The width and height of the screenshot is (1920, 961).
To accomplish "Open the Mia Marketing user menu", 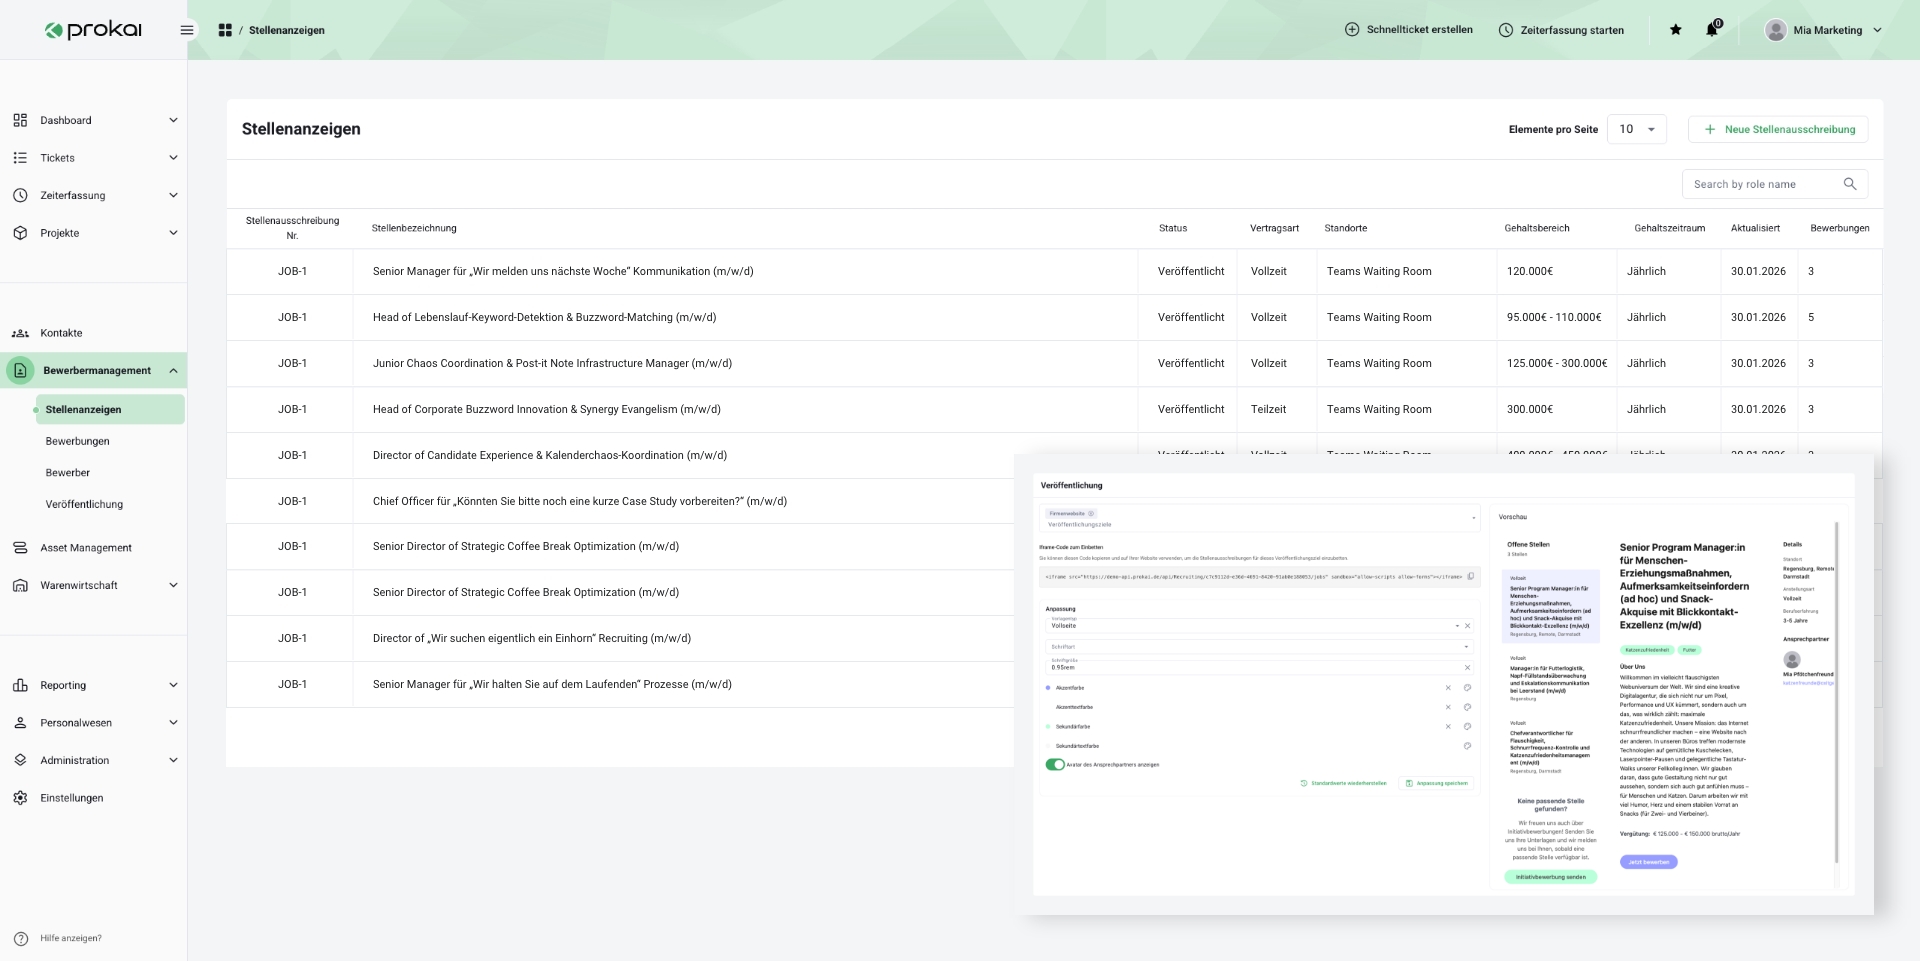I will click(1824, 30).
